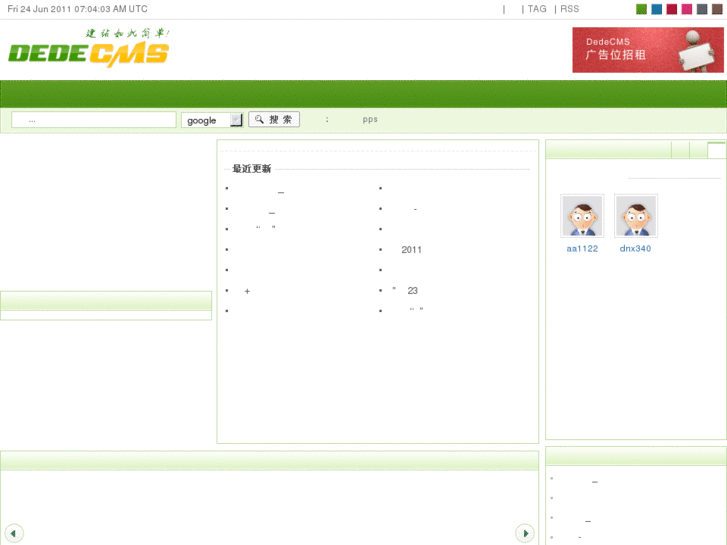This screenshot has width=727, height=545.
Task: Select the green theme color swatch
Action: click(x=641, y=9)
